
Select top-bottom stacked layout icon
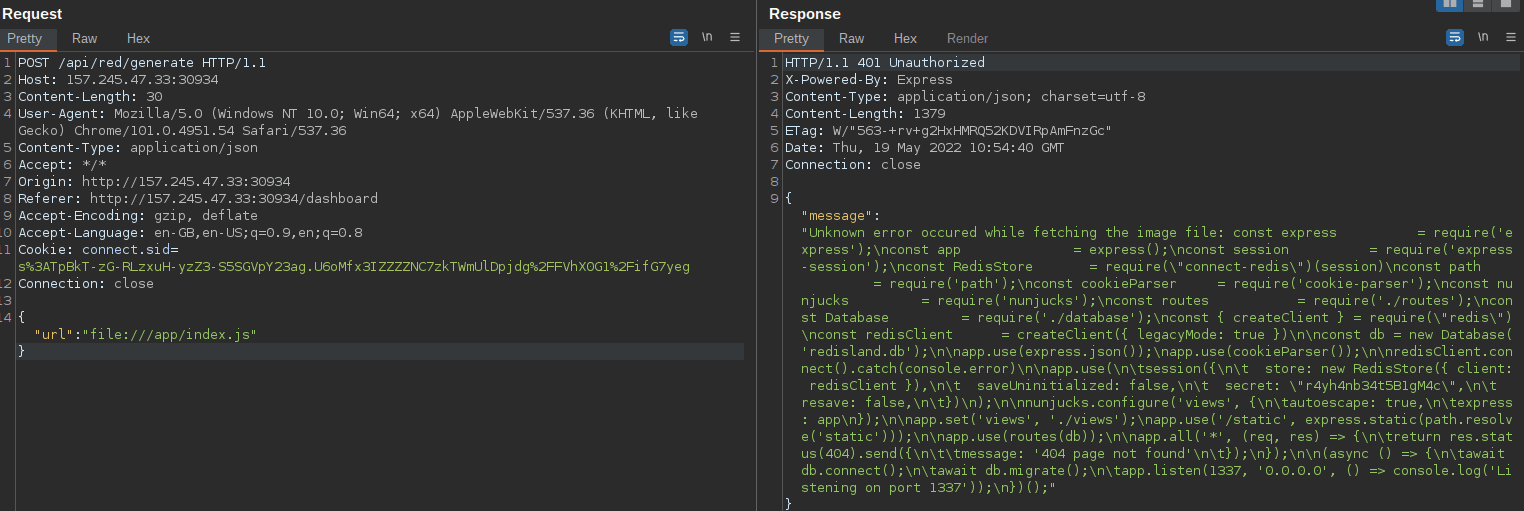coord(1477,5)
